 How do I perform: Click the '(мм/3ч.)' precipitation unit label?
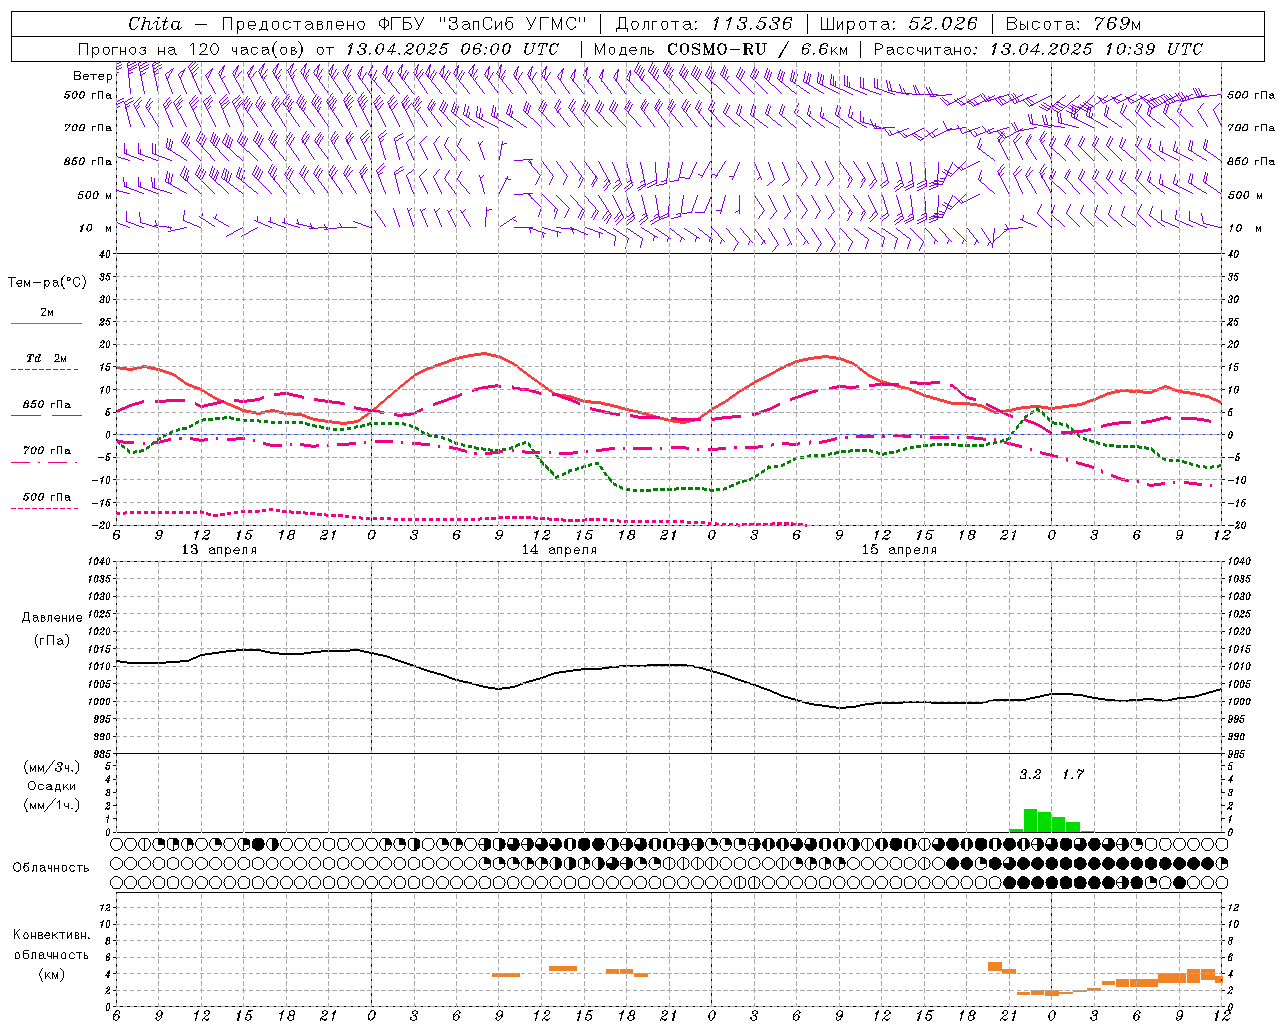[51, 767]
